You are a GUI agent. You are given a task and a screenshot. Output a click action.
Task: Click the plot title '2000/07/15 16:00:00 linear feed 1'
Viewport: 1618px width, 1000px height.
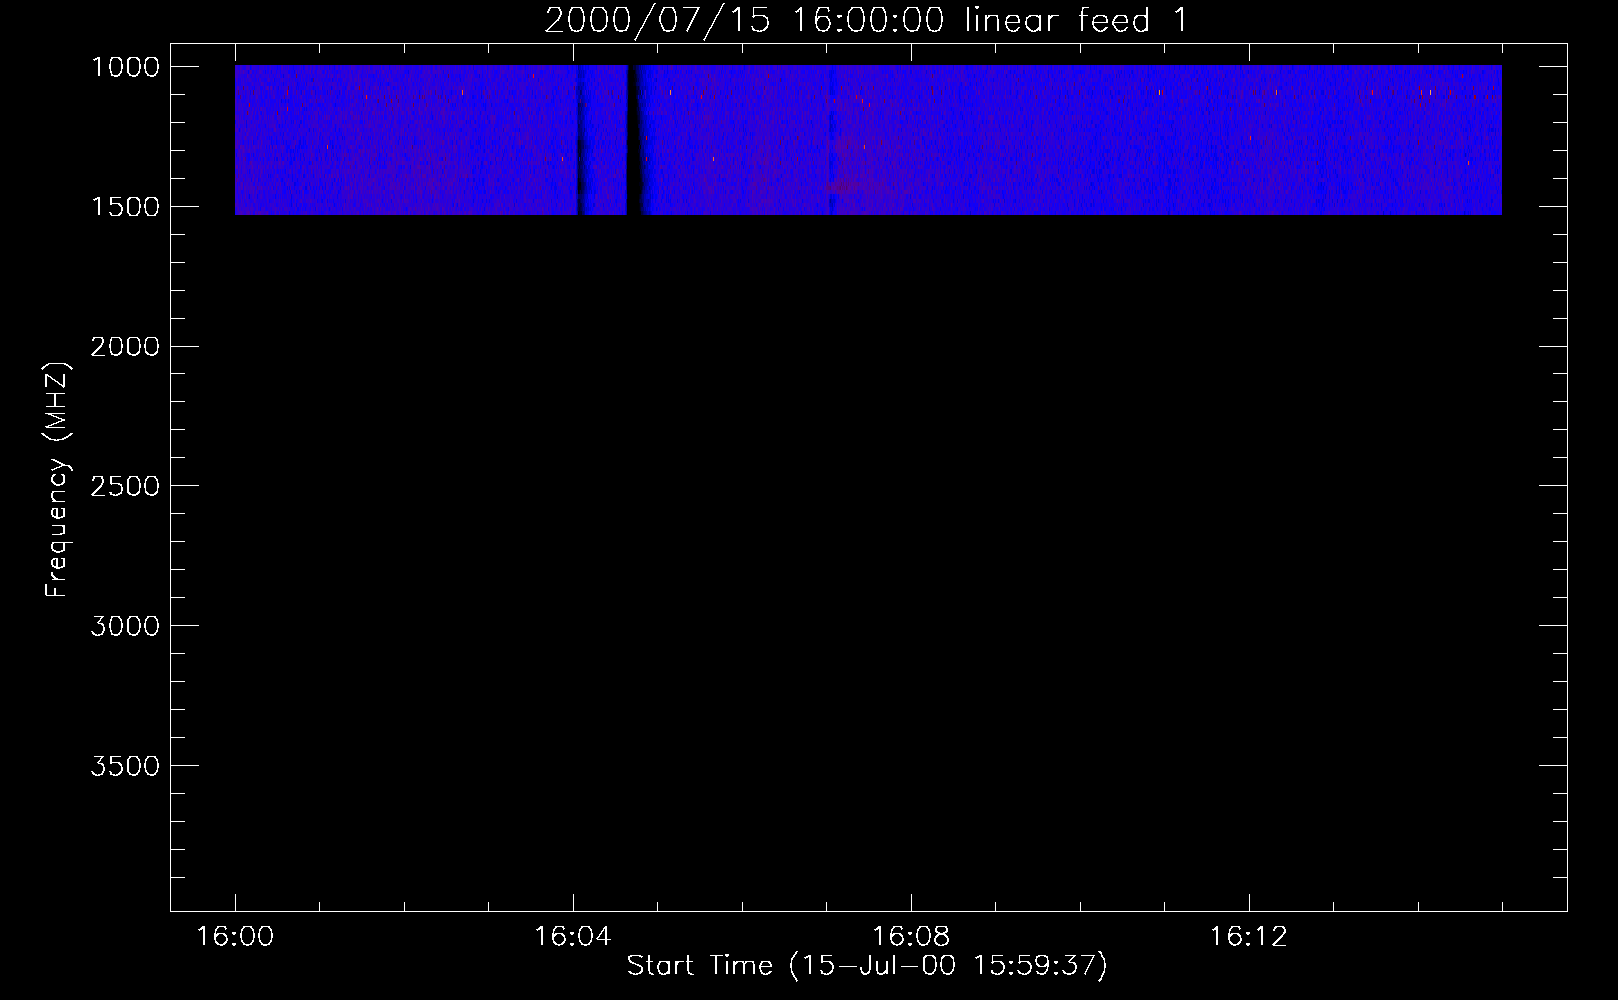tap(867, 20)
